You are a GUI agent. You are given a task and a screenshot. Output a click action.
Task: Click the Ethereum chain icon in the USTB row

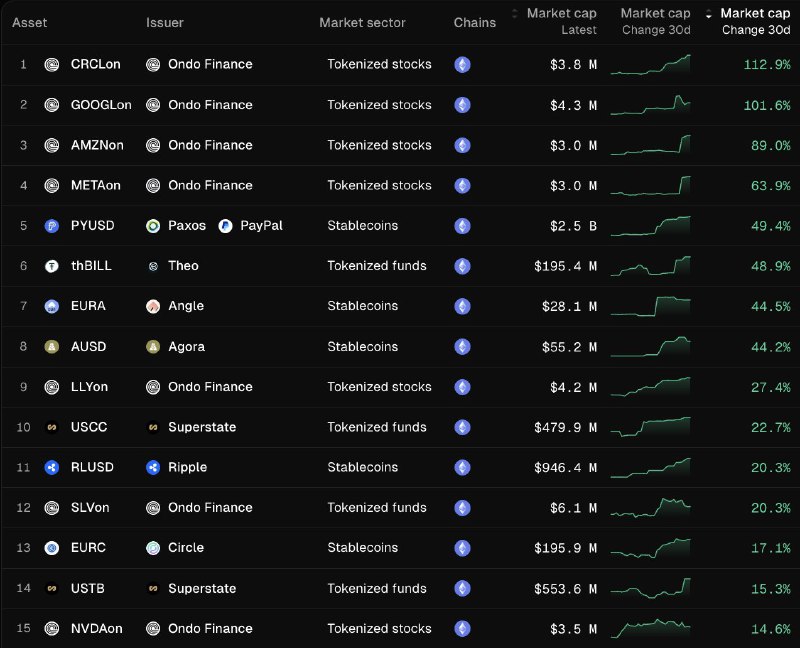[x=462, y=588]
